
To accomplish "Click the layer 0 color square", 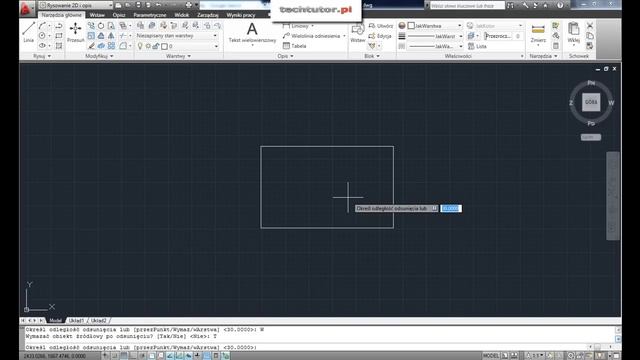I will [x=164, y=46].
